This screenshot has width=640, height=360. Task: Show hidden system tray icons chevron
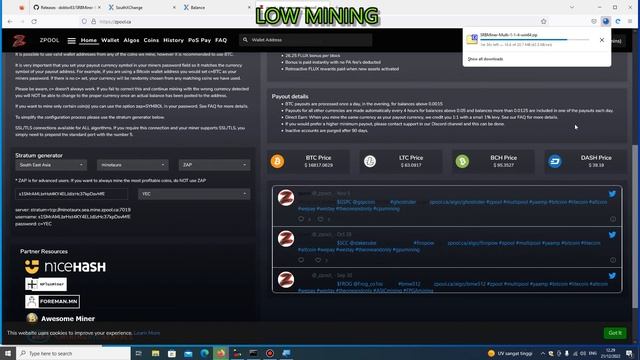point(543,353)
